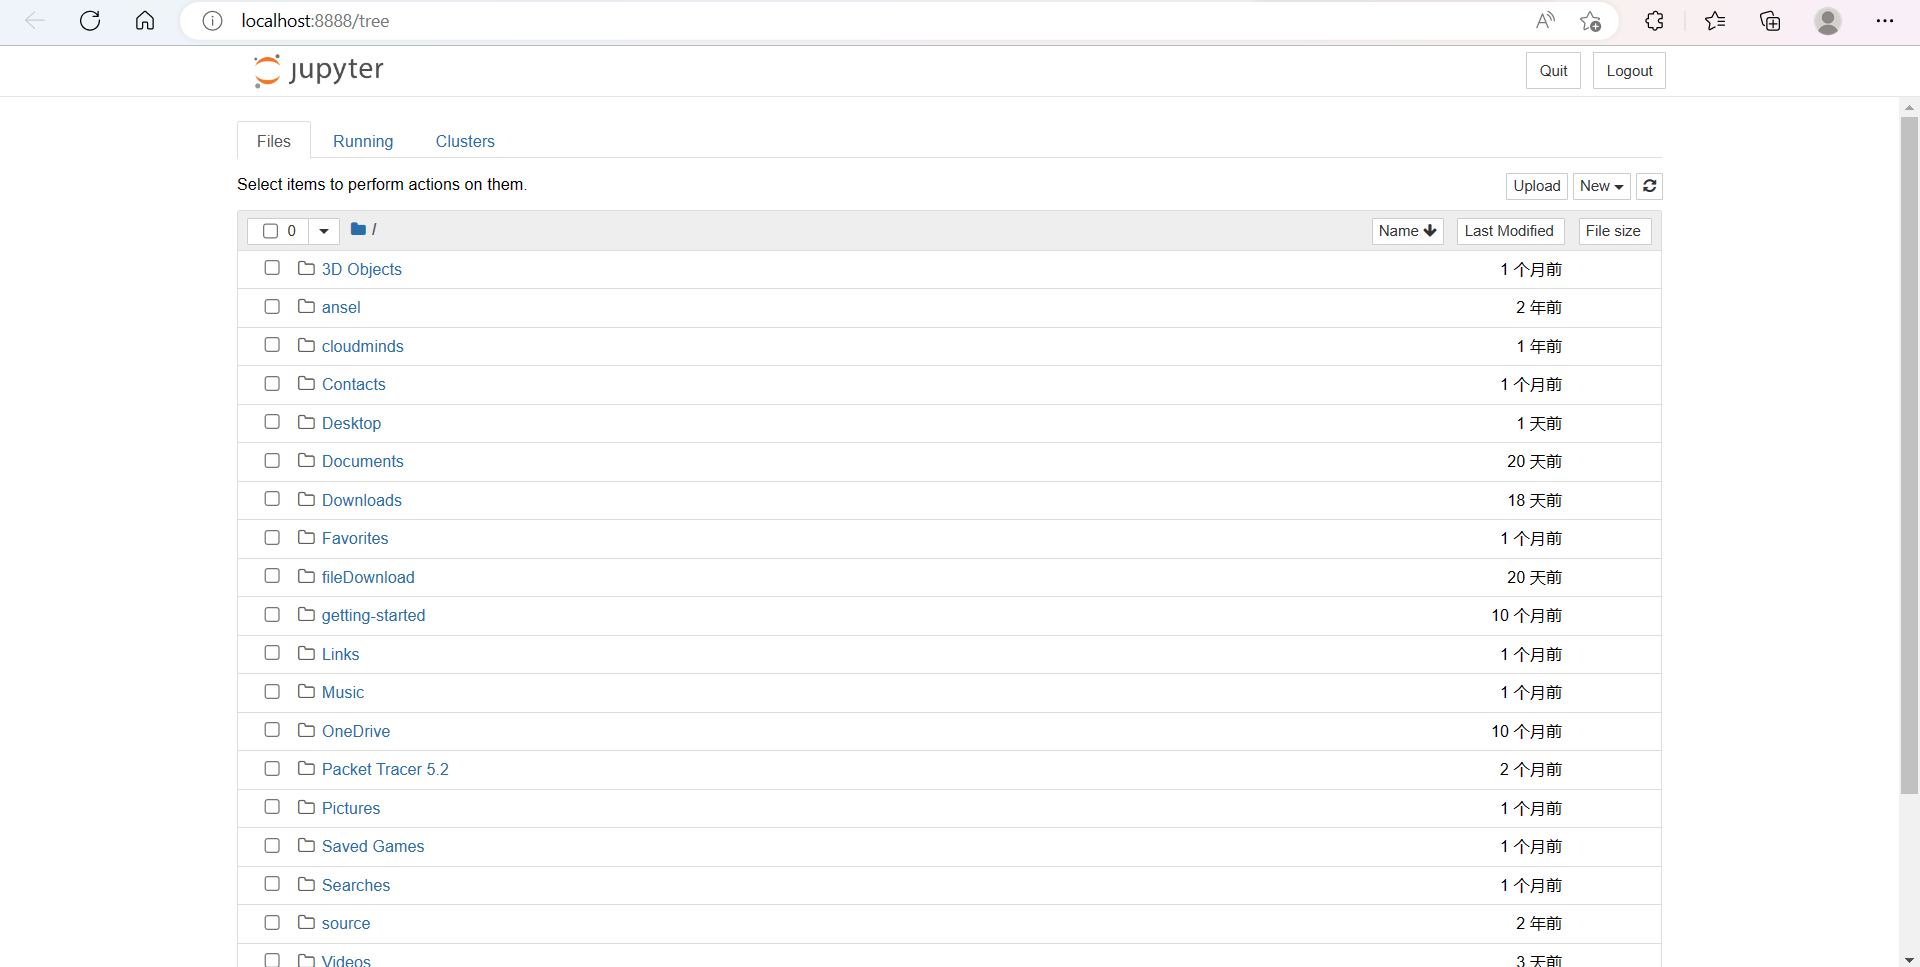Click '18 天前' in the Downloads row
The image size is (1920, 967).
coord(1534,500)
